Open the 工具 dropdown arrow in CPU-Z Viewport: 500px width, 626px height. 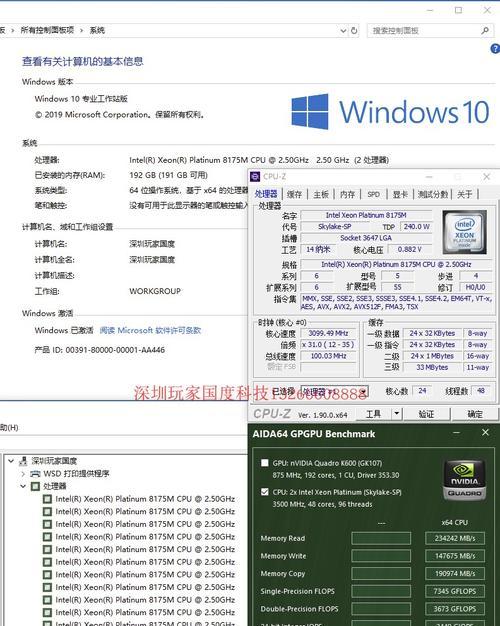point(396,414)
